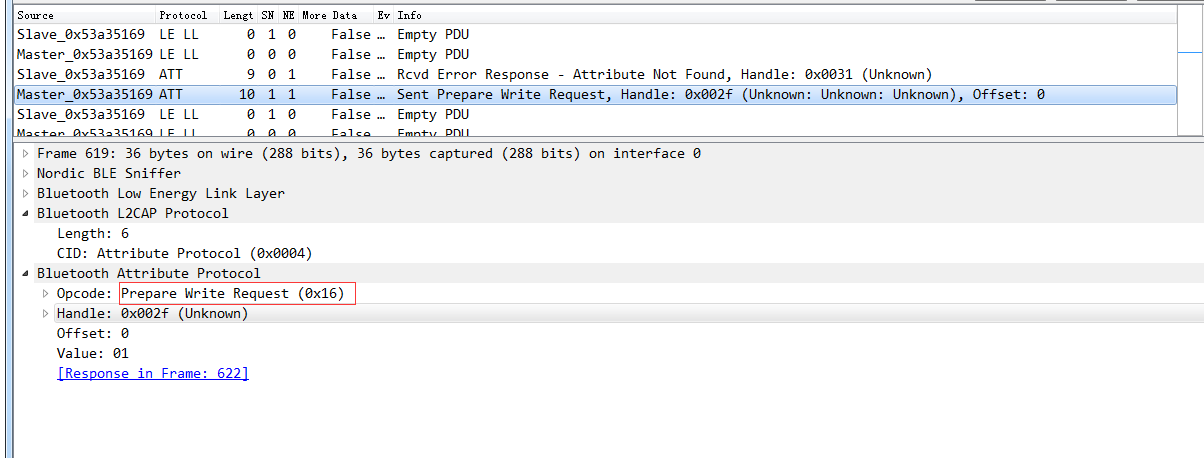The height and width of the screenshot is (458, 1204).
Task: Expand the Nordic BLE Sniffer section
Action: click(x=26, y=174)
